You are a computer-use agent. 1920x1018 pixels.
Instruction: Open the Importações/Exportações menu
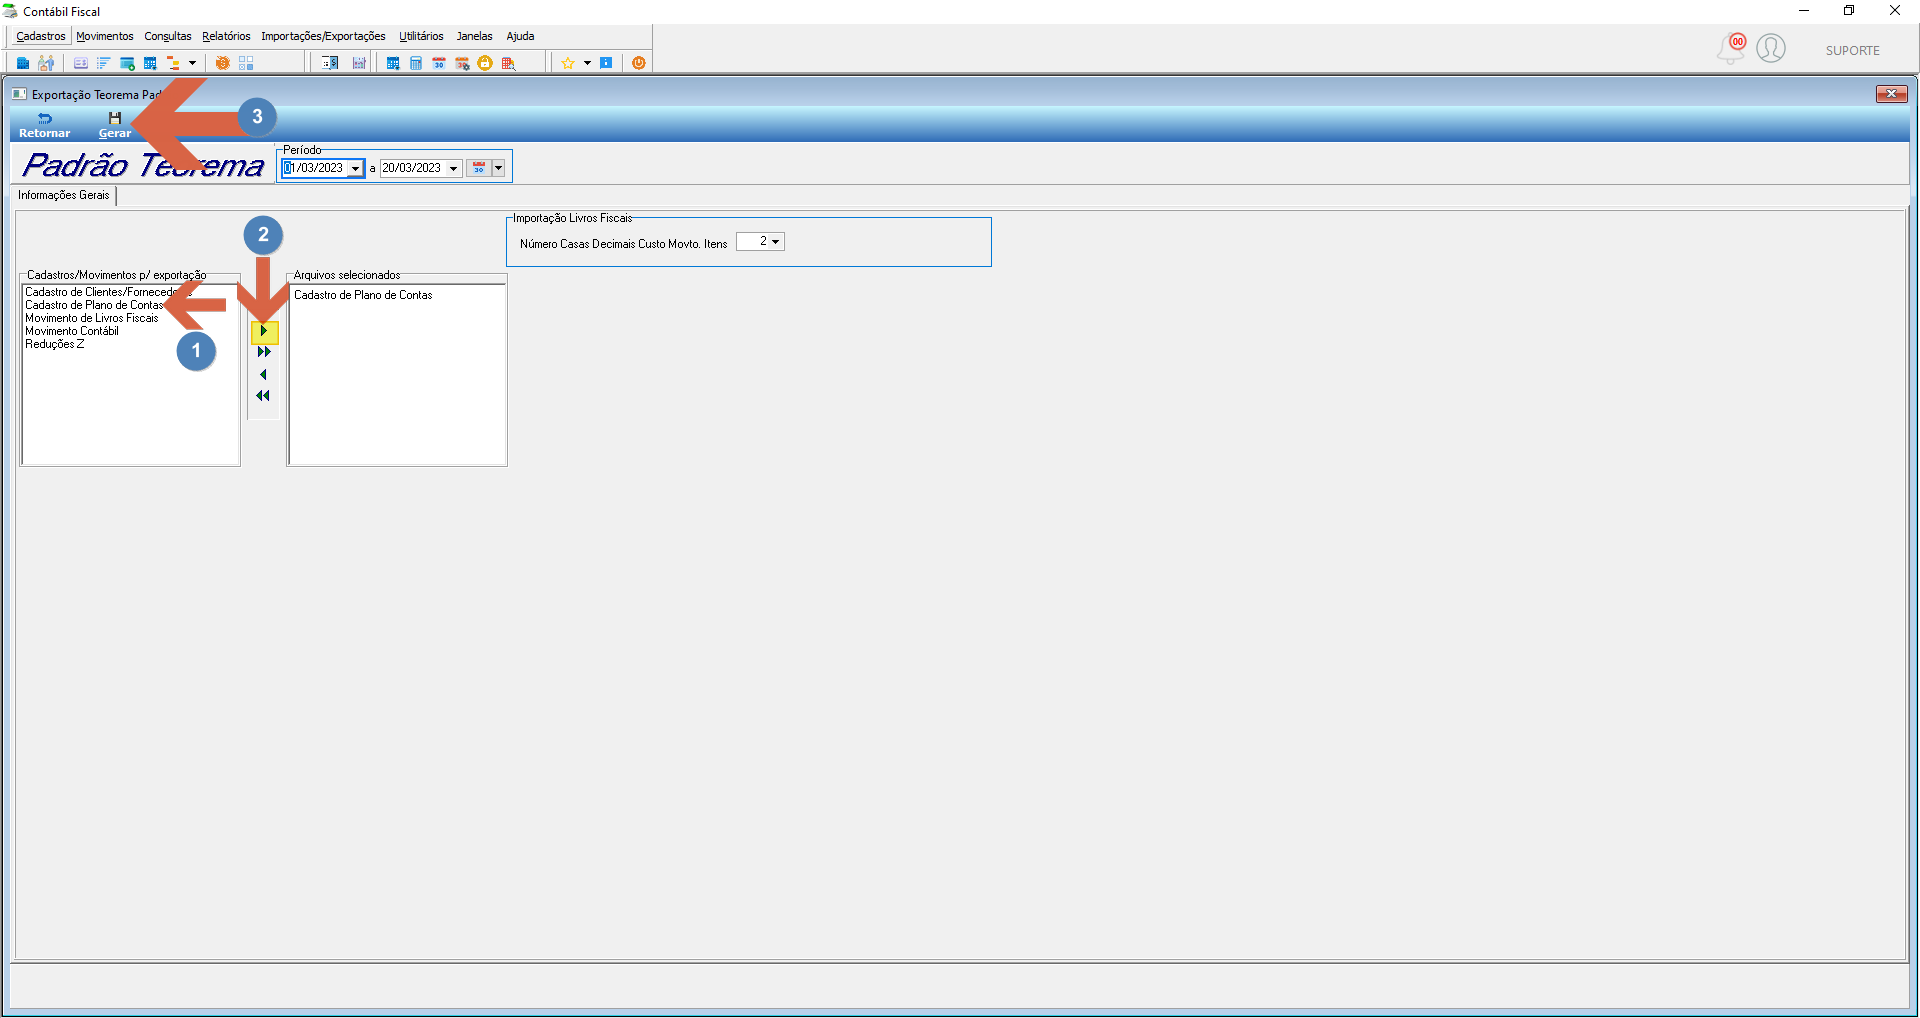tap(323, 36)
